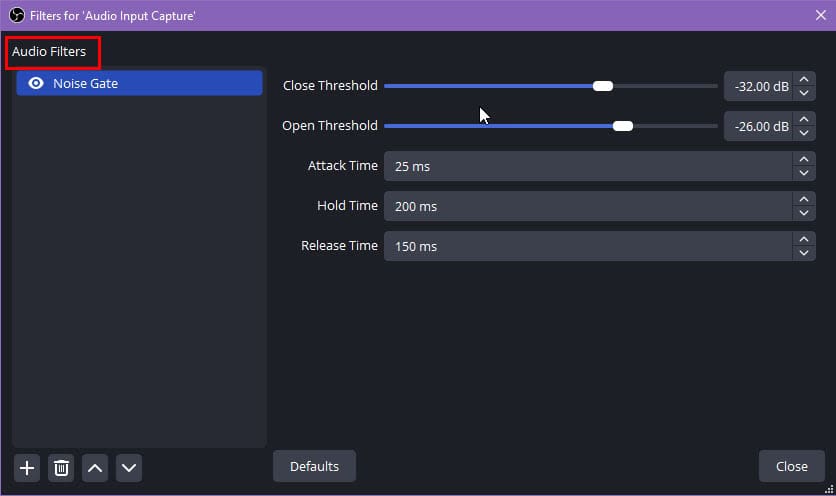This screenshot has height=496, width=836.
Task: Click the Open Threshold -26.00 dB field
Action: [x=758, y=126]
